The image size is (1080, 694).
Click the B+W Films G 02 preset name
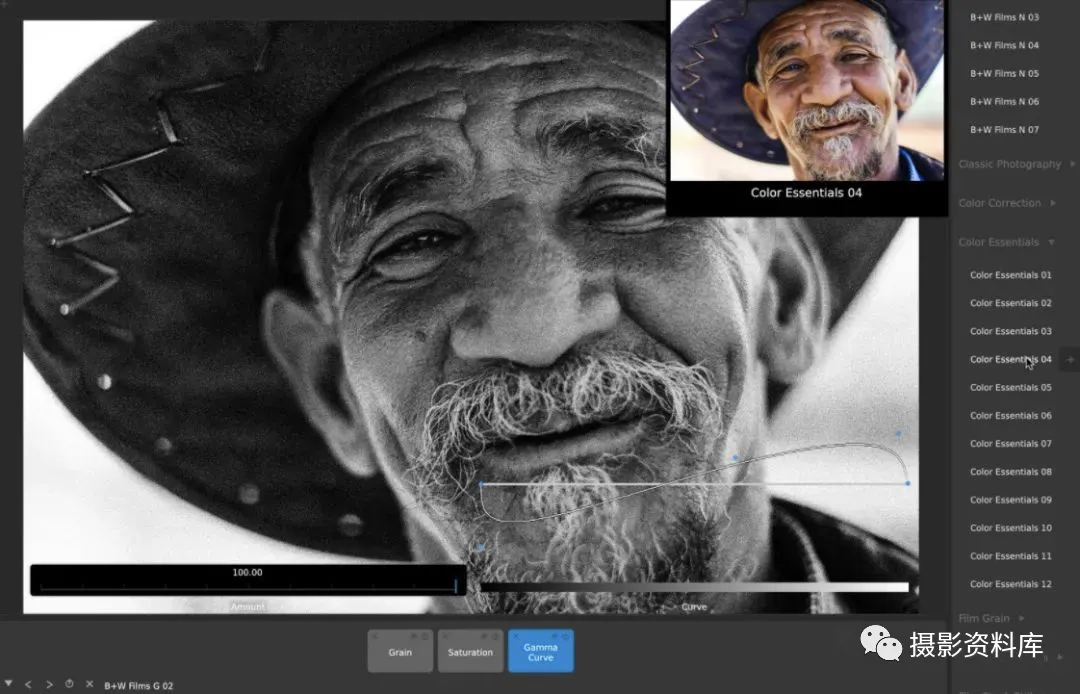(x=138, y=686)
